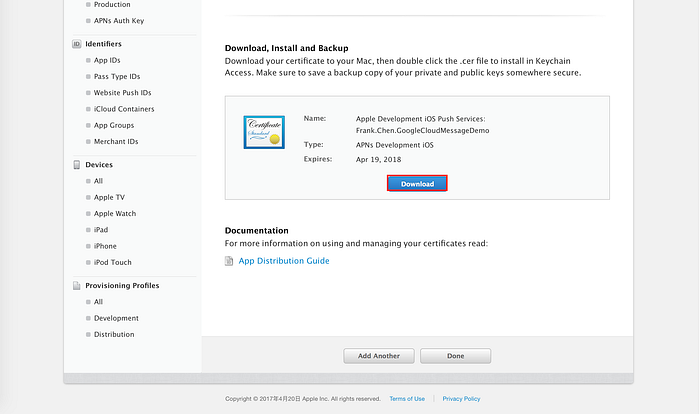Click the Devices section phone icon

77,165
